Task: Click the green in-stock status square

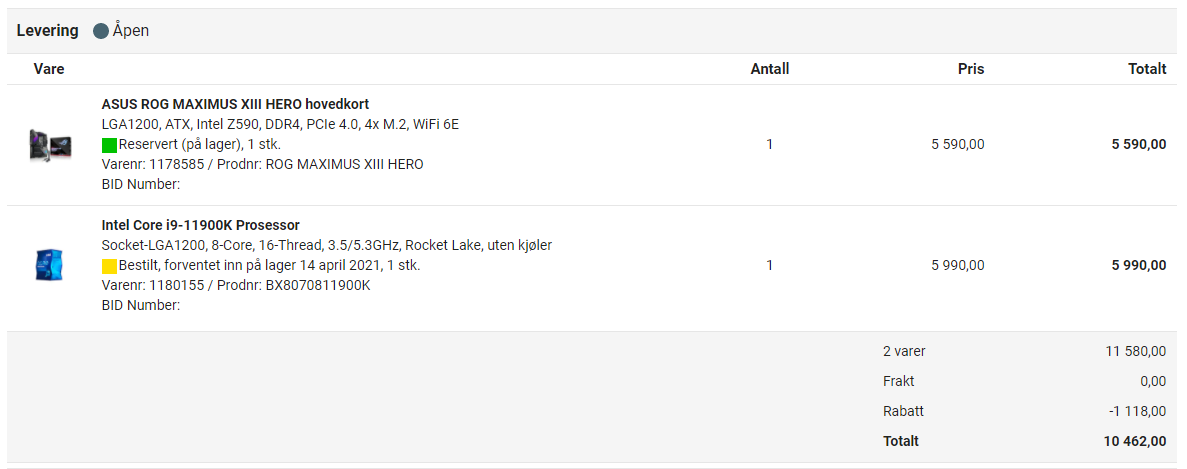Action: [109, 144]
